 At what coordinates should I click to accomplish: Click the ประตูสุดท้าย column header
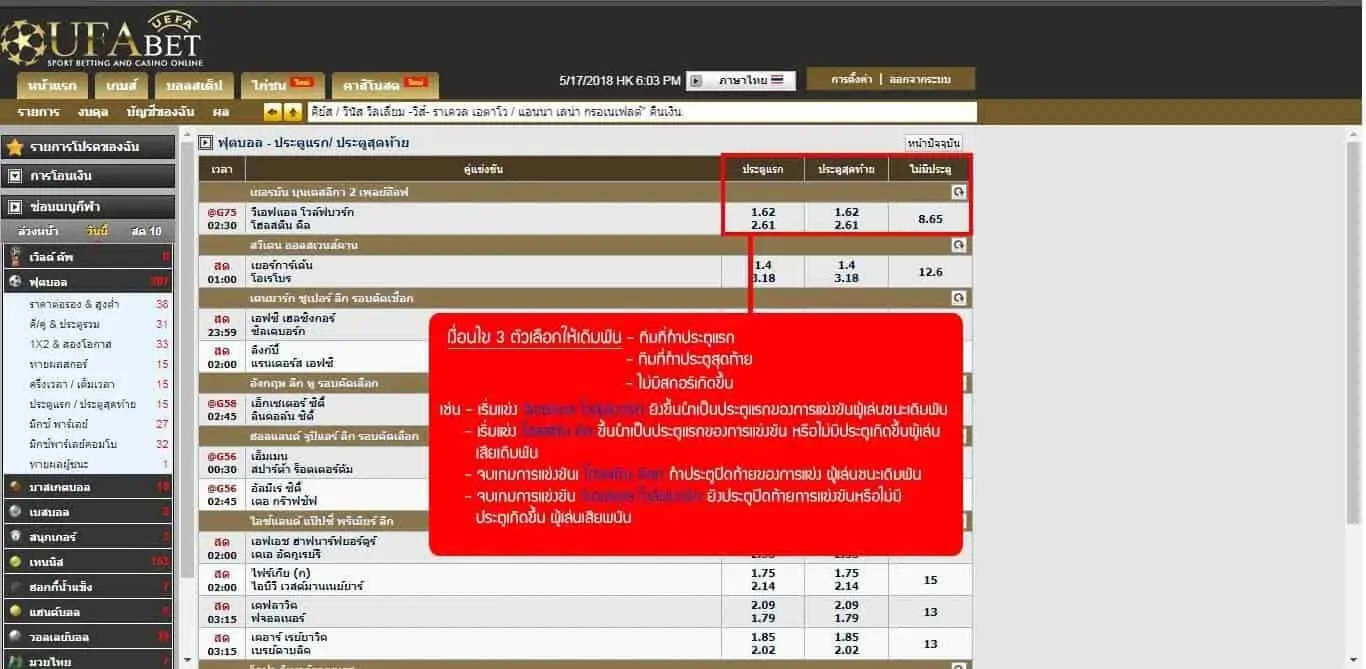click(846, 169)
